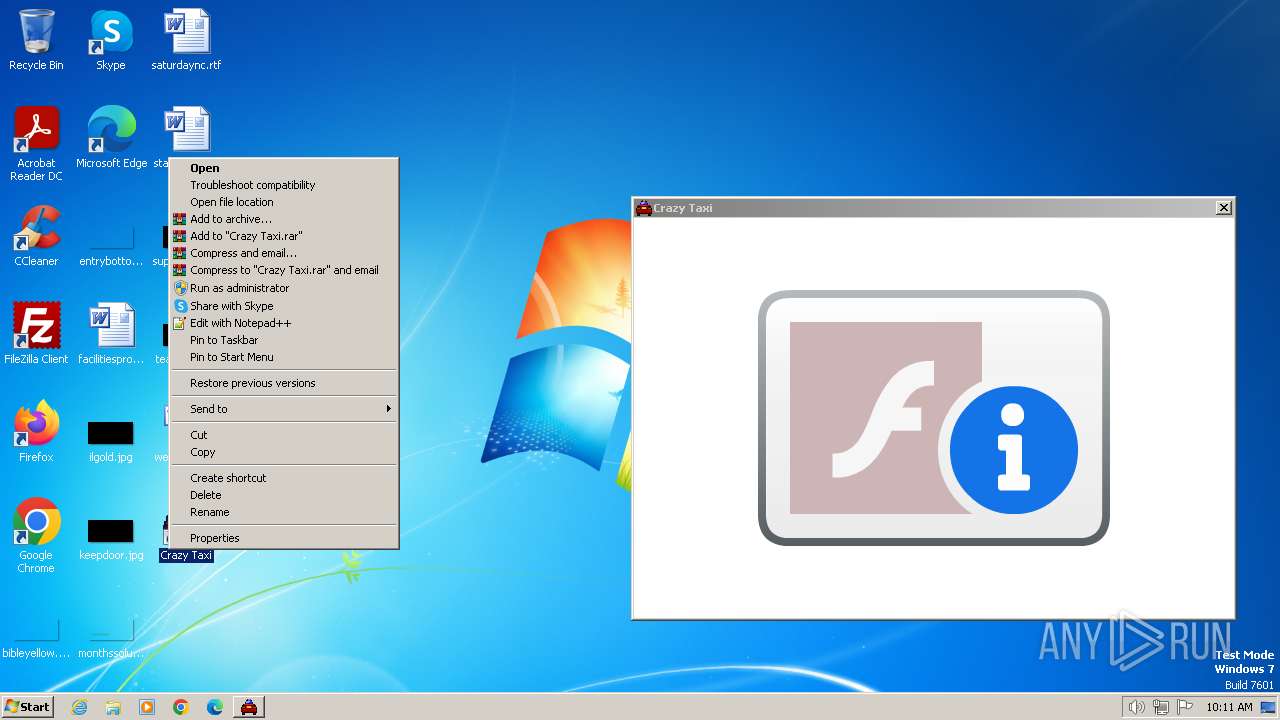Close the Crazy Taxi window
This screenshot has width=1280, height=720.
(x=1223, y=208)
